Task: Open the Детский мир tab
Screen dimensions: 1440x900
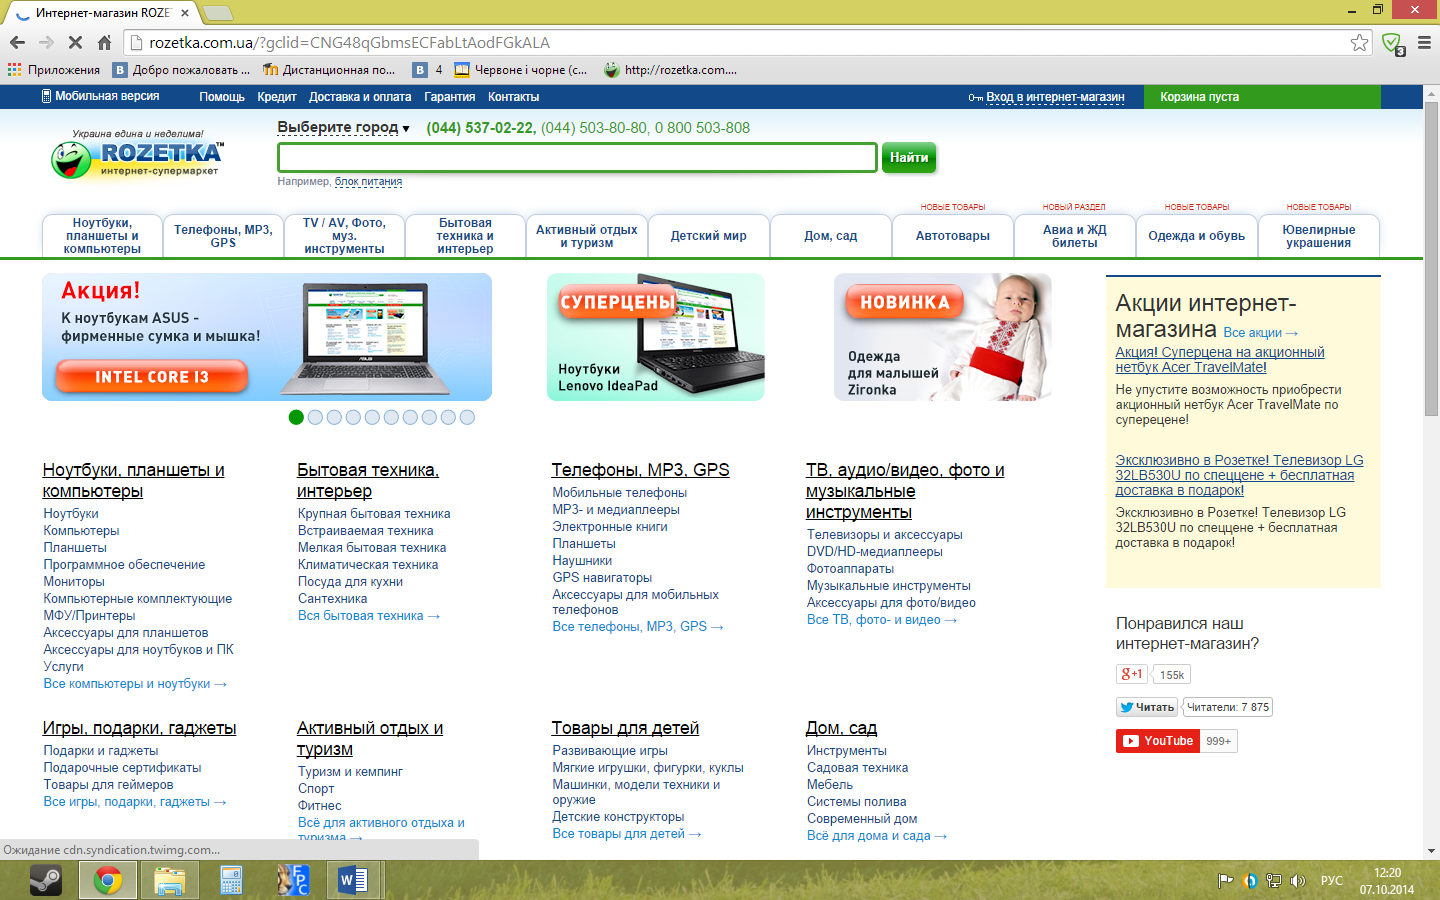Action: (709, 236)
